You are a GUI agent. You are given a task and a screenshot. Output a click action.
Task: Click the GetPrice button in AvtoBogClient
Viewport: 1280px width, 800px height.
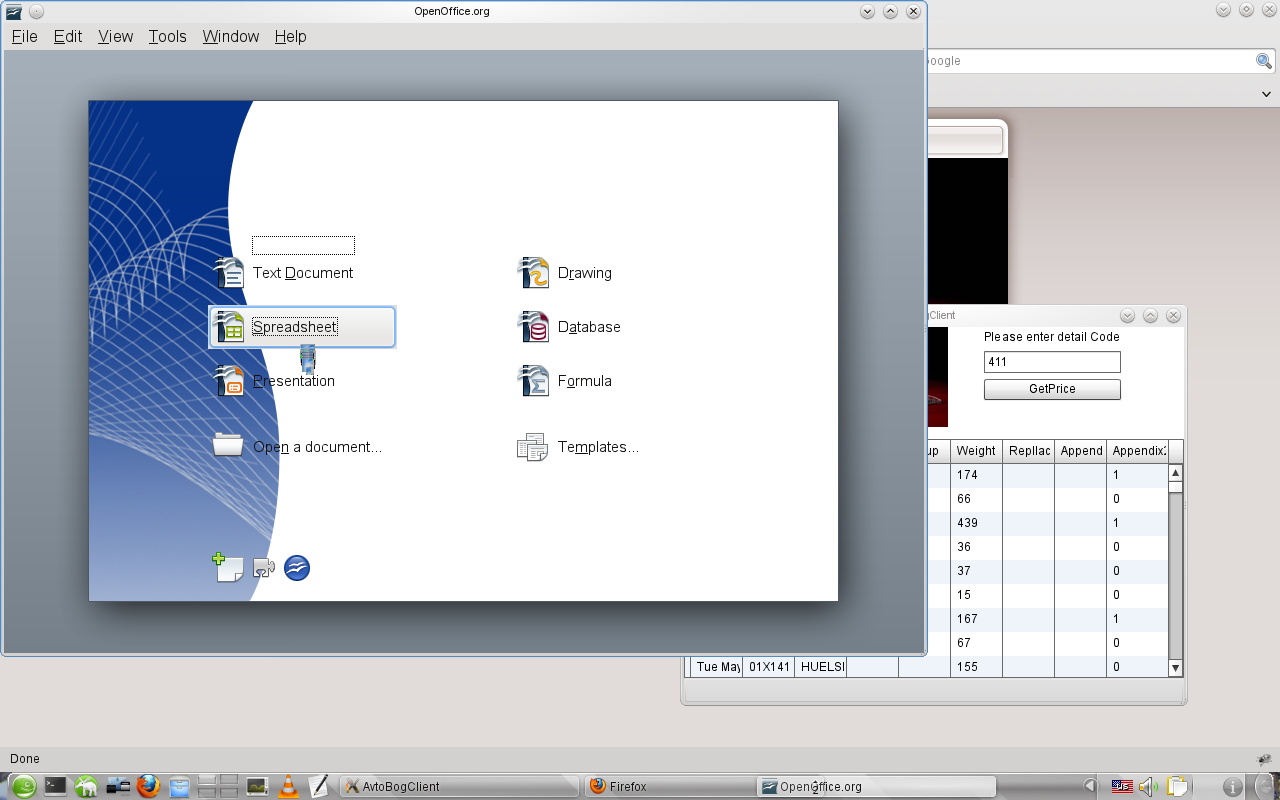[x=1052, y=389]
